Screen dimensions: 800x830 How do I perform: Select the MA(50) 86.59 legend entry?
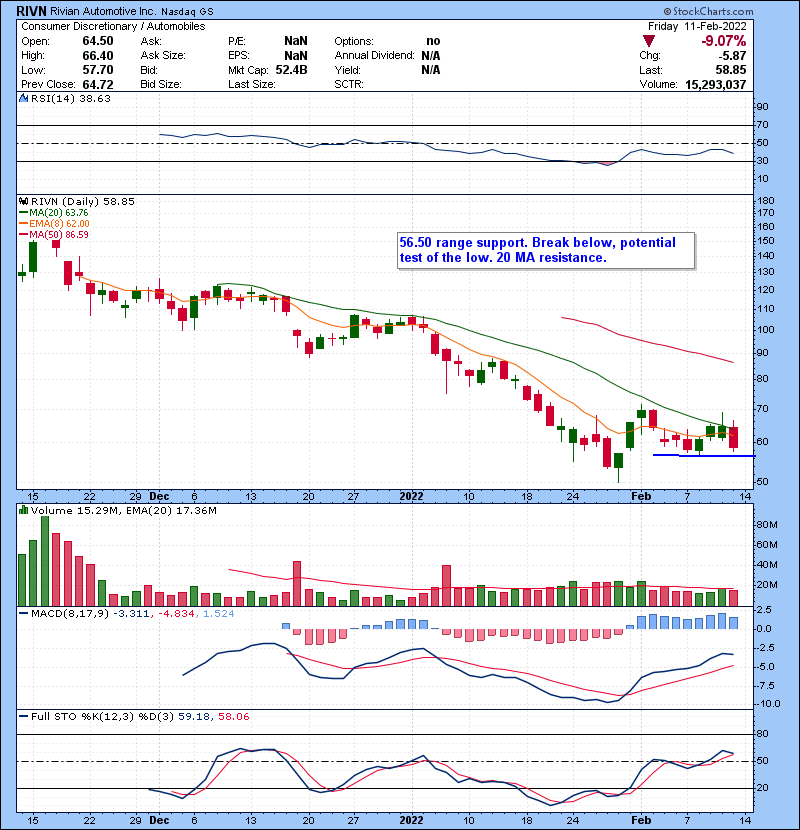pos(53,234)
